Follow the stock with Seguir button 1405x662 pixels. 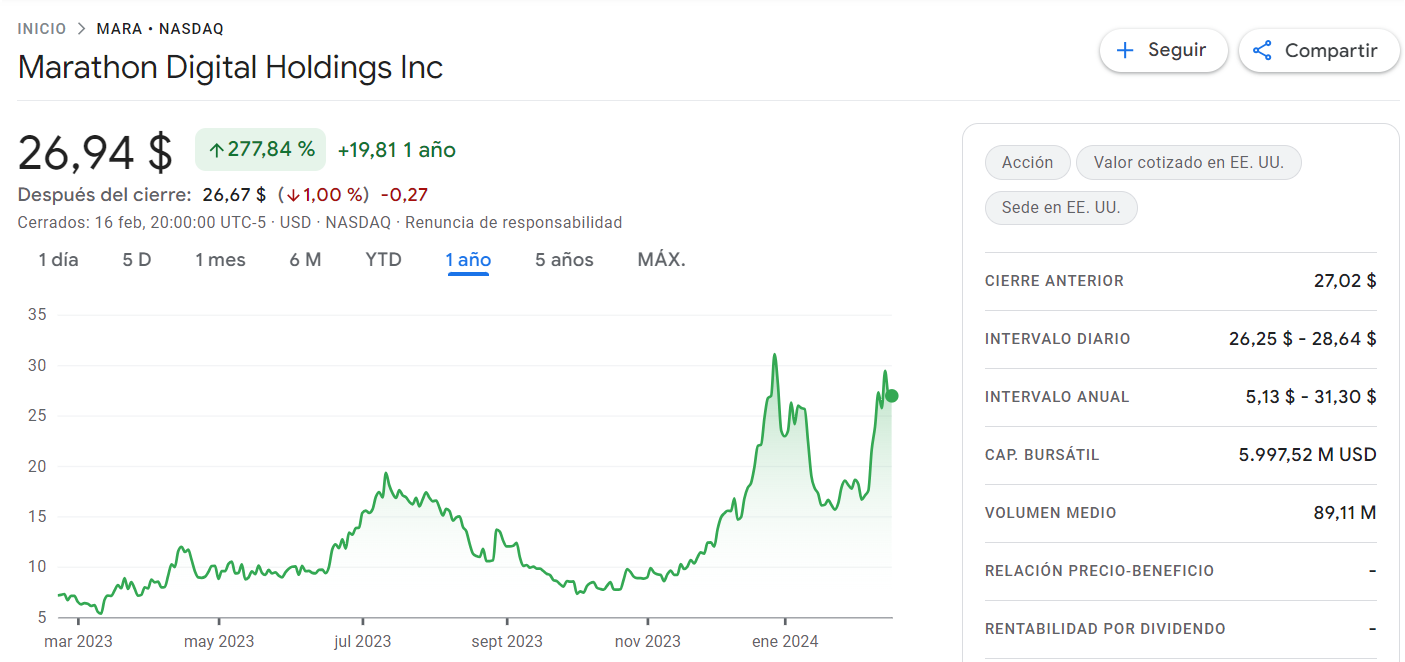coord(1163,50)
